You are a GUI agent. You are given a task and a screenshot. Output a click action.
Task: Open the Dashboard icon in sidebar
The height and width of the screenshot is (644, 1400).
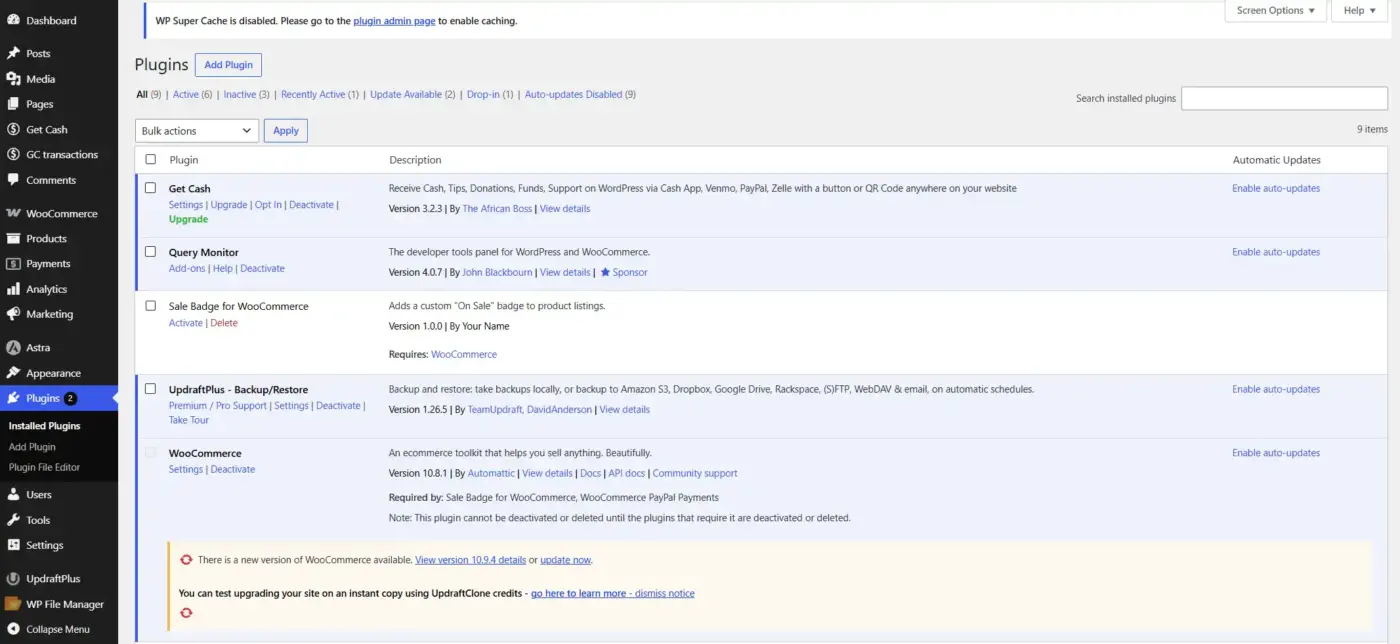tap(13, 20)
